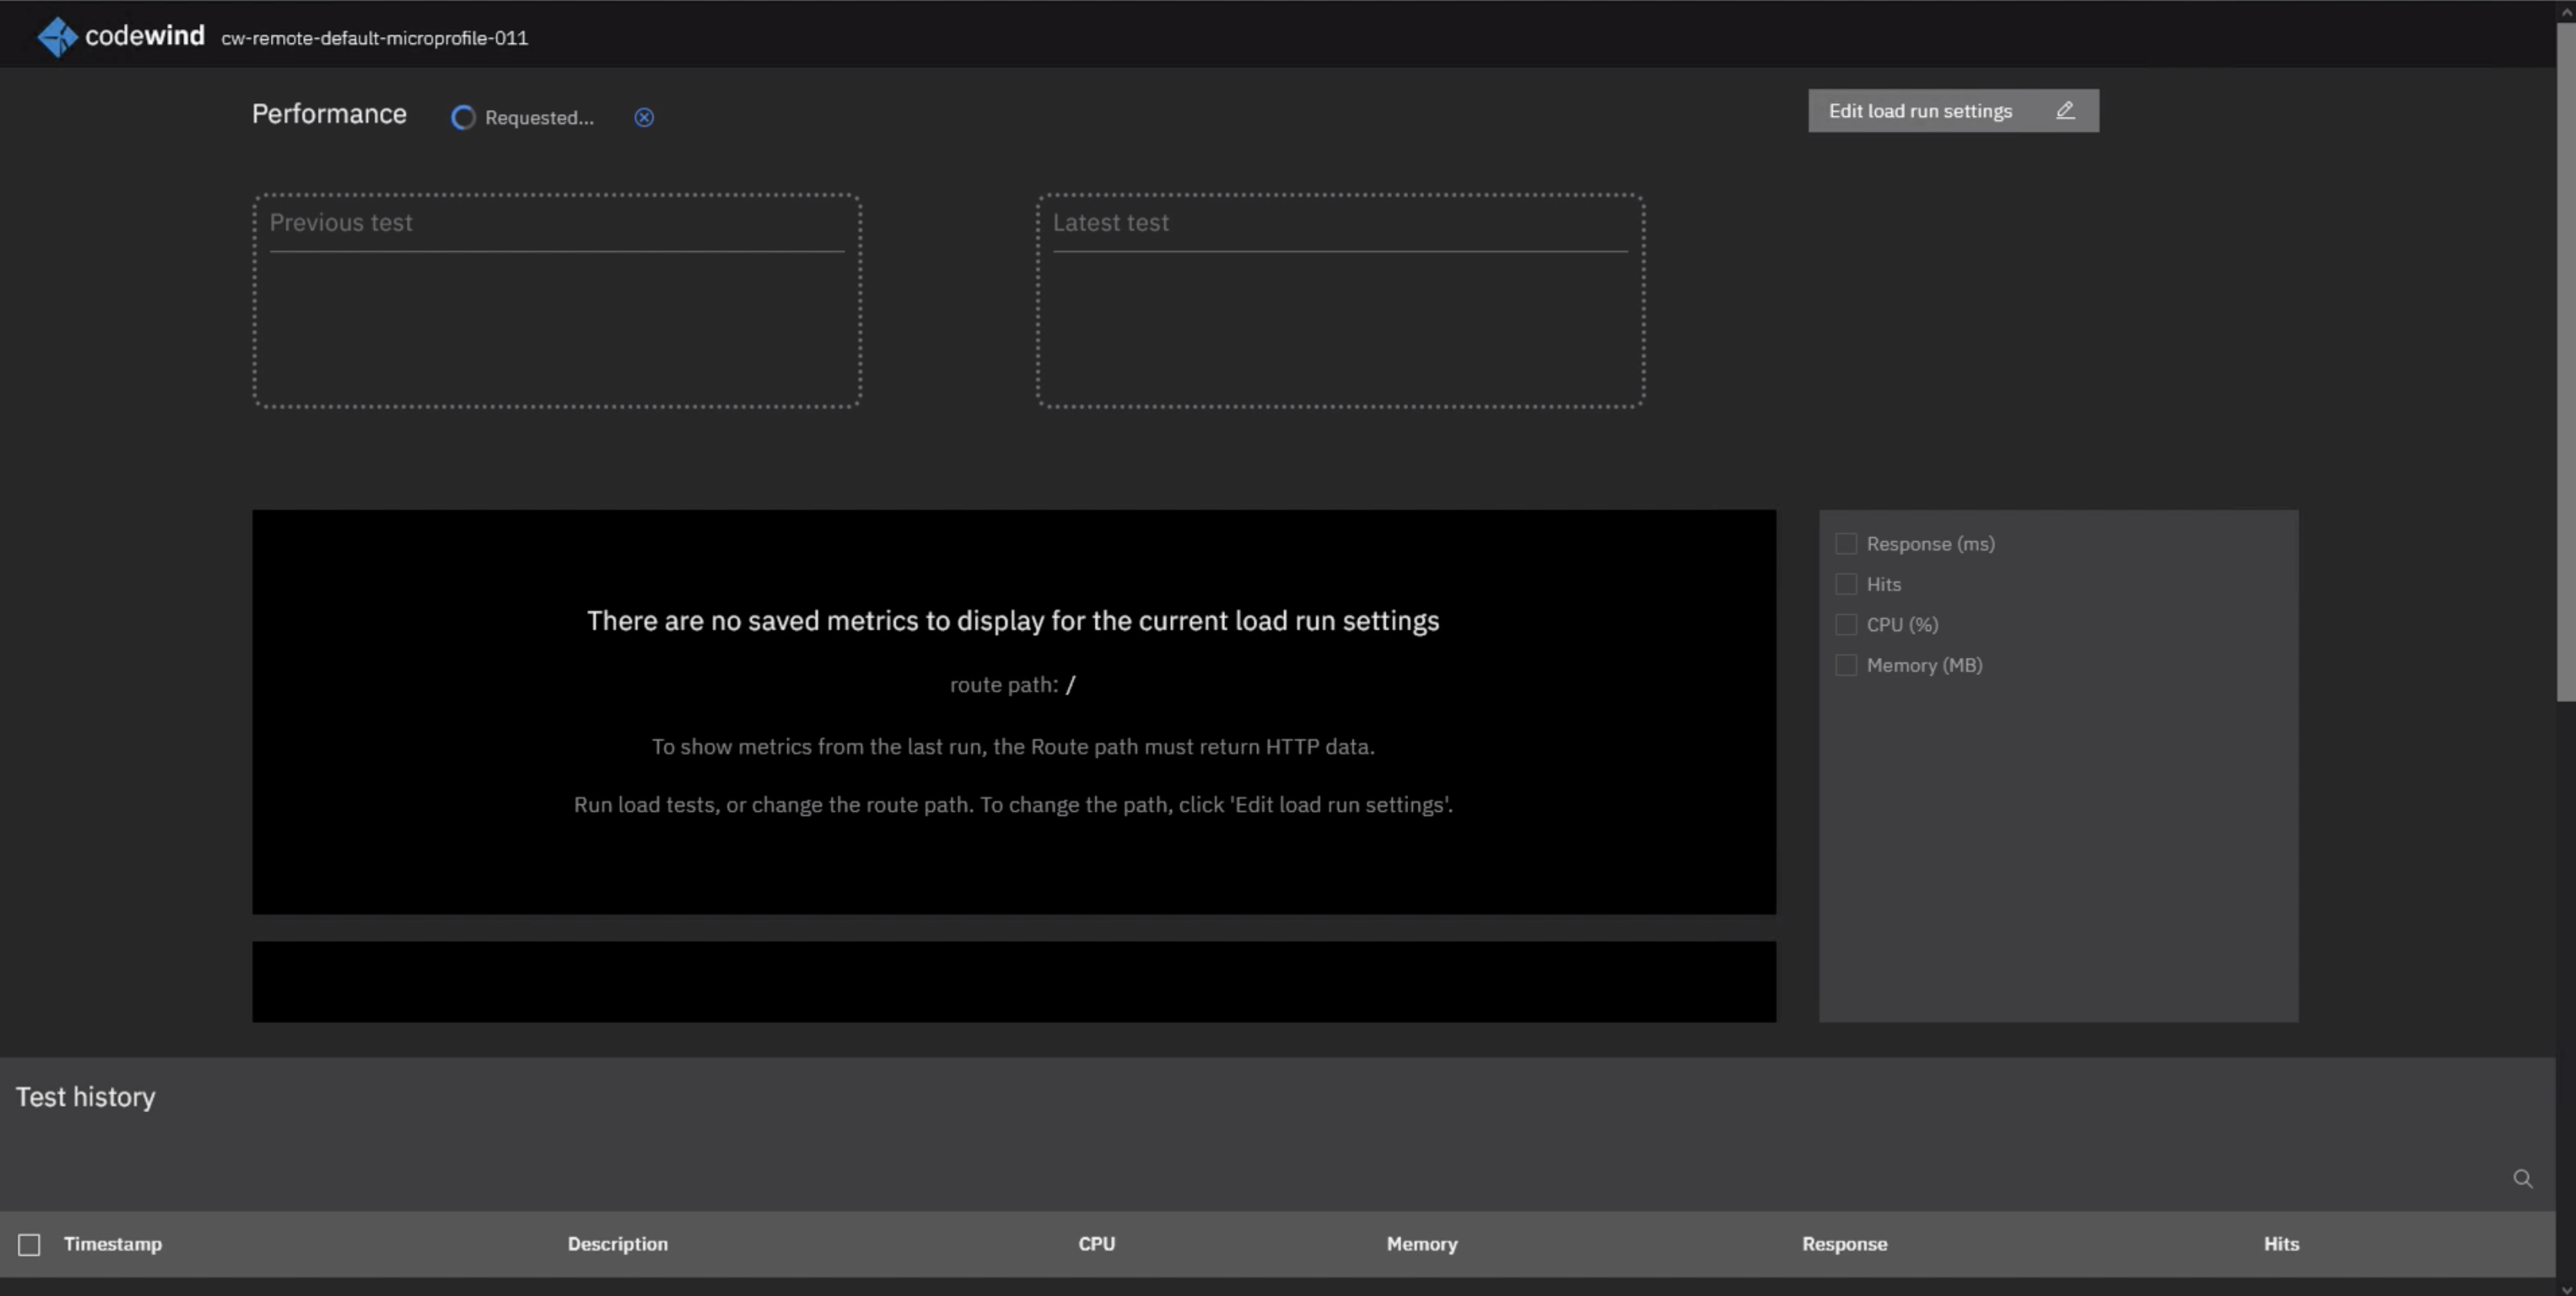Toggle the Response (ms) checkbox
This screenshot has width=2576, height=1296.
point(1846,544)
